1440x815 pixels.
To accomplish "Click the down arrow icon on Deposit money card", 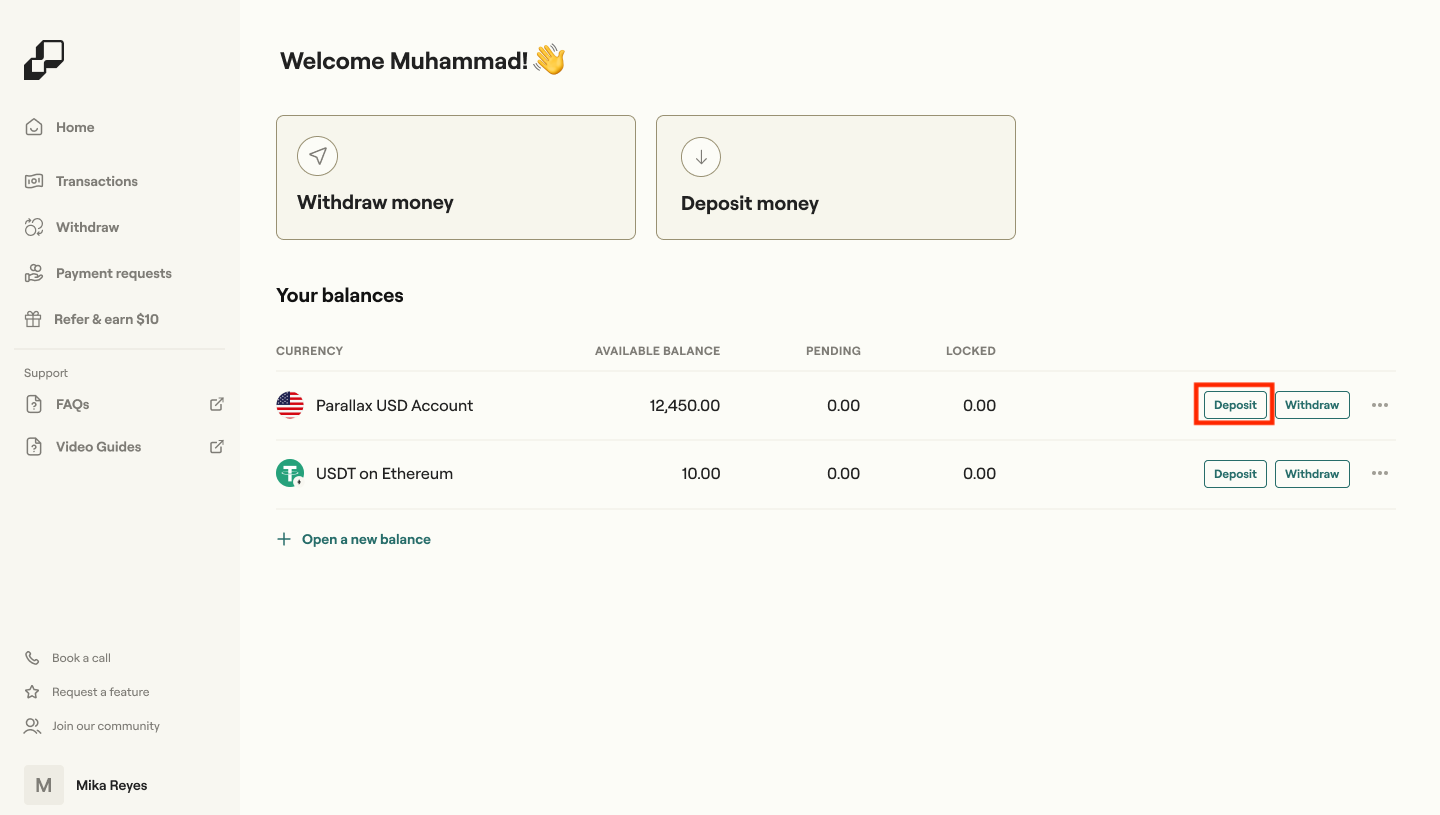I will pyautogui.click(x=700, y=156).
